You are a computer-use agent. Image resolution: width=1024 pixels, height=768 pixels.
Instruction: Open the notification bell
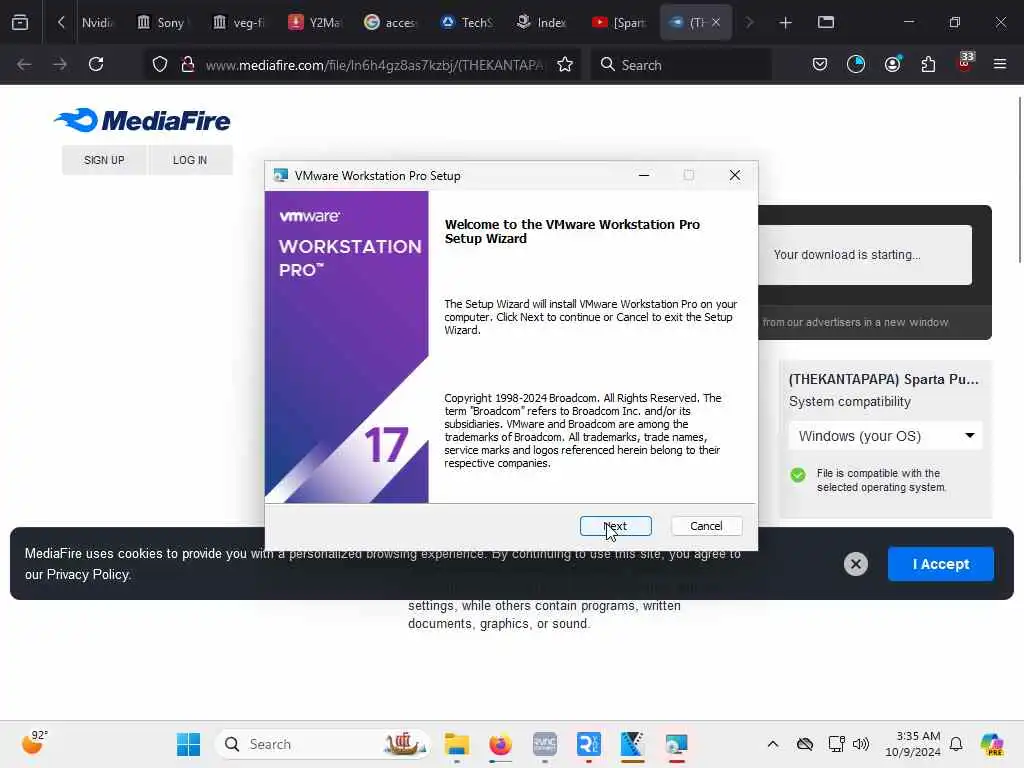pos(956,744)
